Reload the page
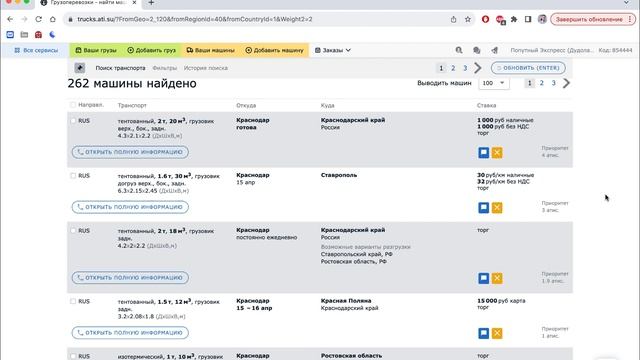The height and width of the screenshot is (360, 640). click(38, 19)
